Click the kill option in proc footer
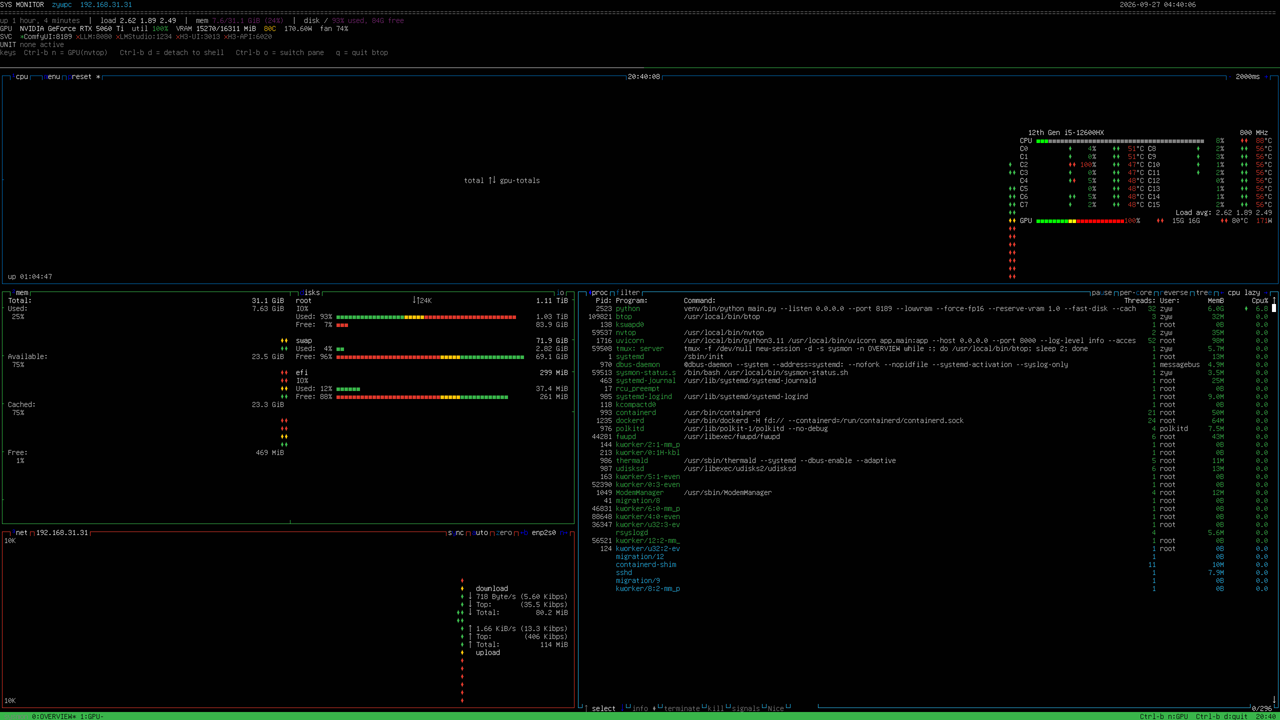 716,709
